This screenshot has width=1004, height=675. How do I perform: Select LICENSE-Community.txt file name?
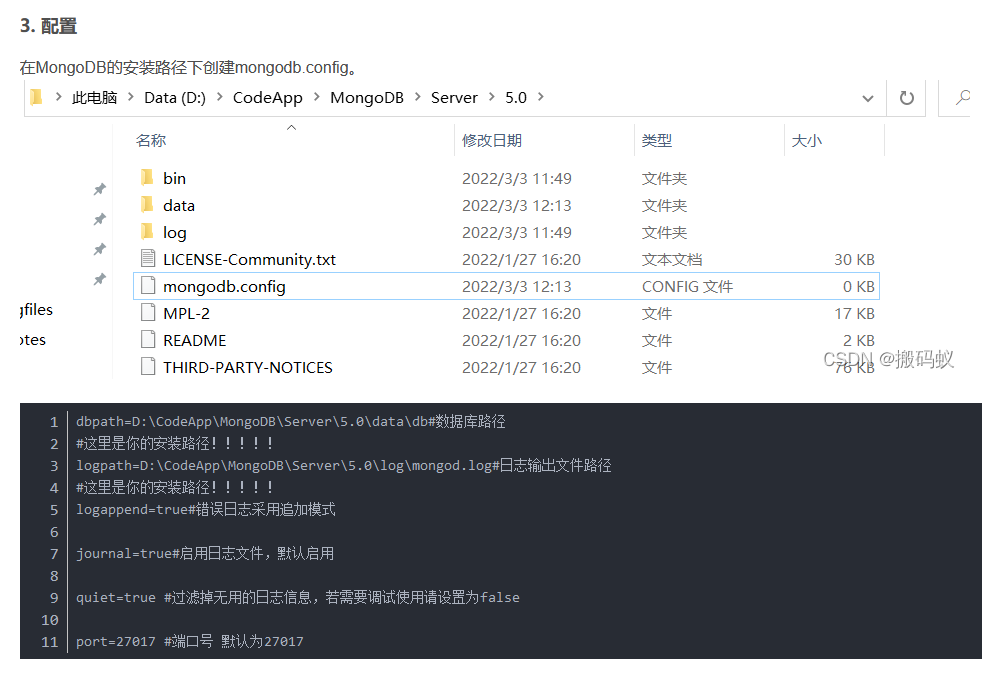point(249,259)
